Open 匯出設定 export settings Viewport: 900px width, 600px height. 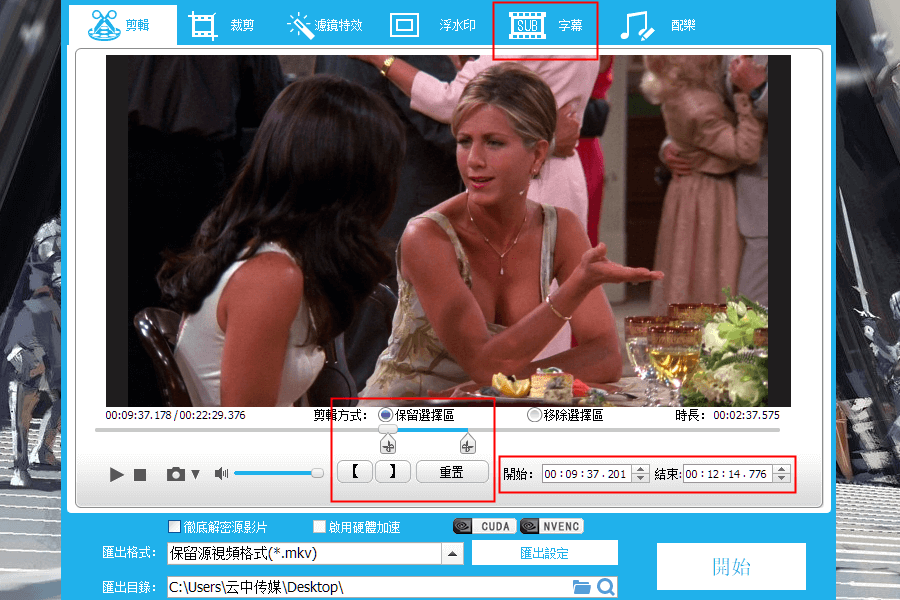pos(545,553)
